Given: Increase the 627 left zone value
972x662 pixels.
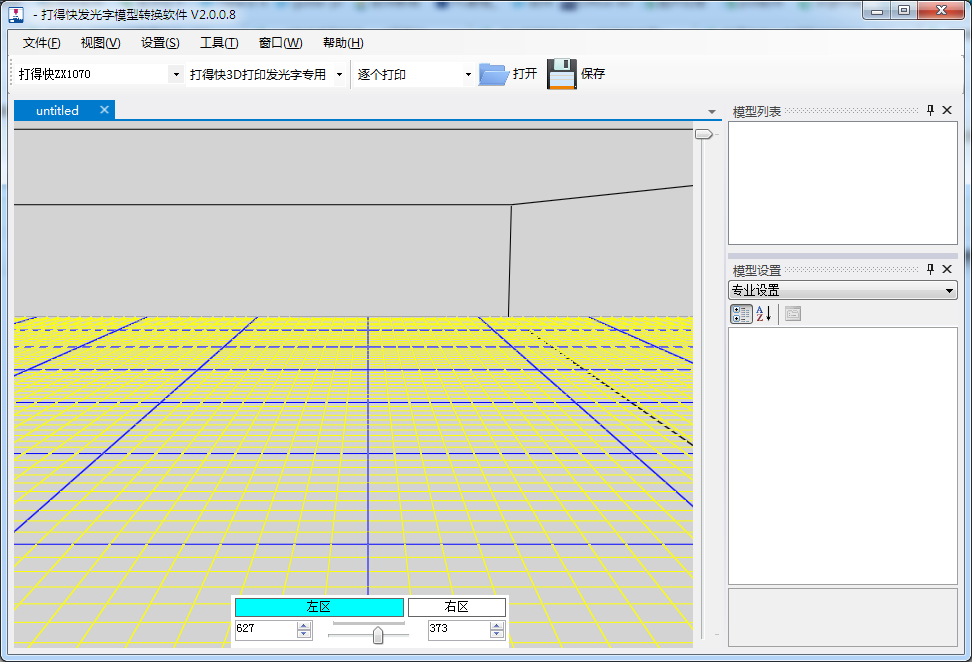Looking at the screenshot, I should click(304, 625).
